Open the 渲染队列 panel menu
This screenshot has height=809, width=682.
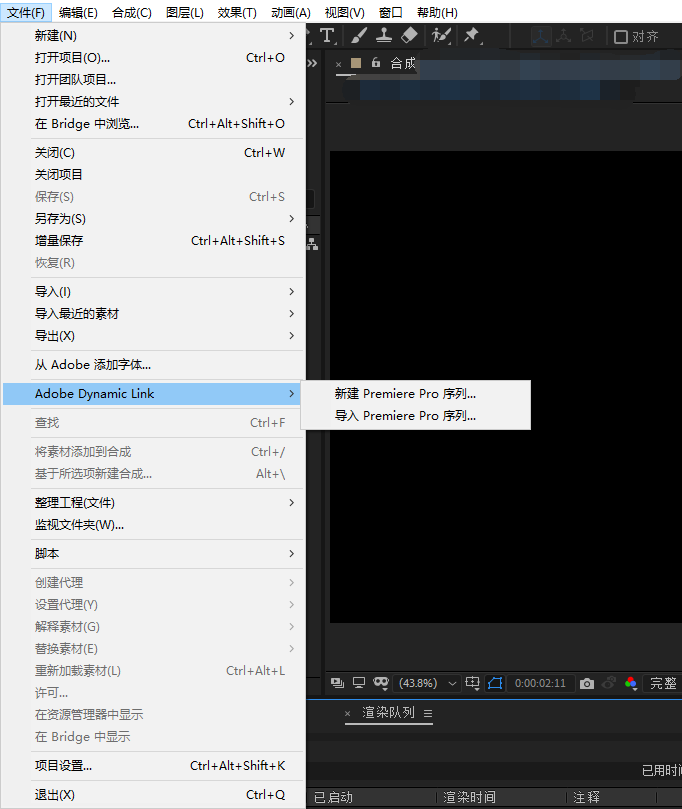[428, 713]
